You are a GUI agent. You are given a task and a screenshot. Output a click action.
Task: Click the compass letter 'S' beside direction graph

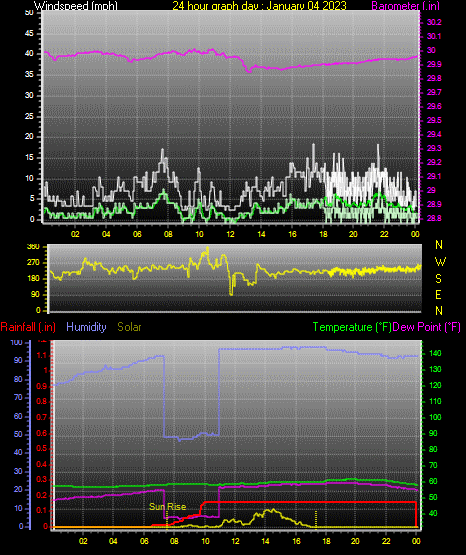pyautogui.click(x=438, y=279)
